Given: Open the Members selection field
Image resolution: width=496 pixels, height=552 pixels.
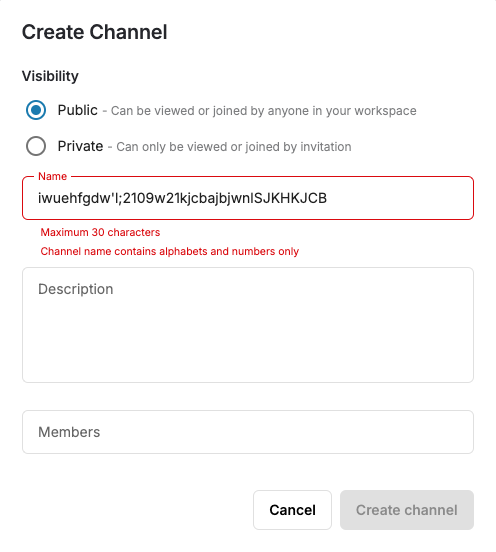Looking at the screenshot, I should point(248,432).
